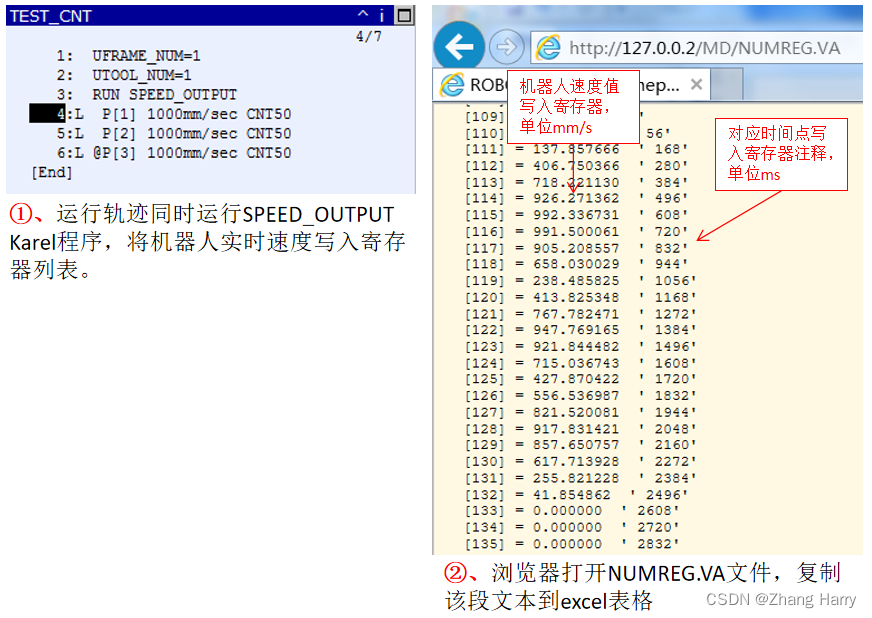Click register [126] value 556.536987
Screen dimensions: 872x618
(576, 395)
